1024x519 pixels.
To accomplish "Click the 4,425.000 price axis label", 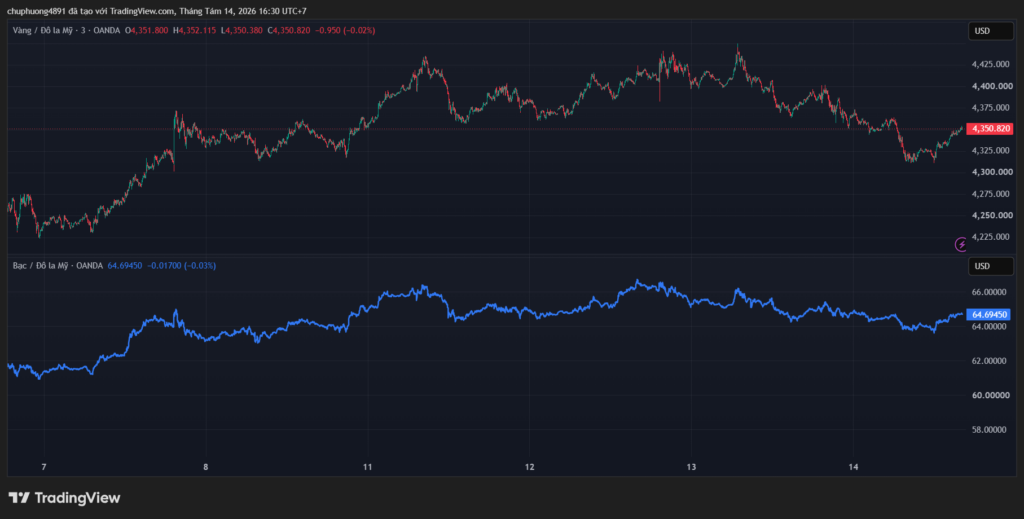I will 991,65.
